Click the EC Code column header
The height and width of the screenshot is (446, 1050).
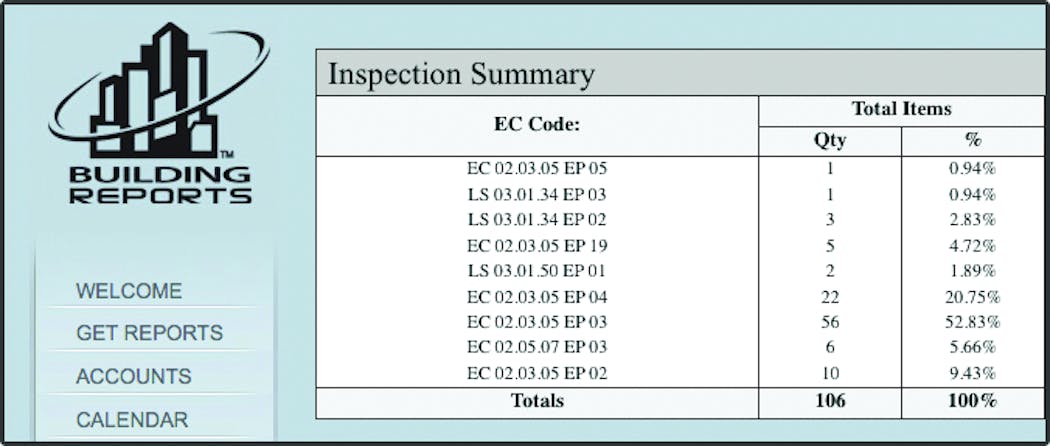537,125
